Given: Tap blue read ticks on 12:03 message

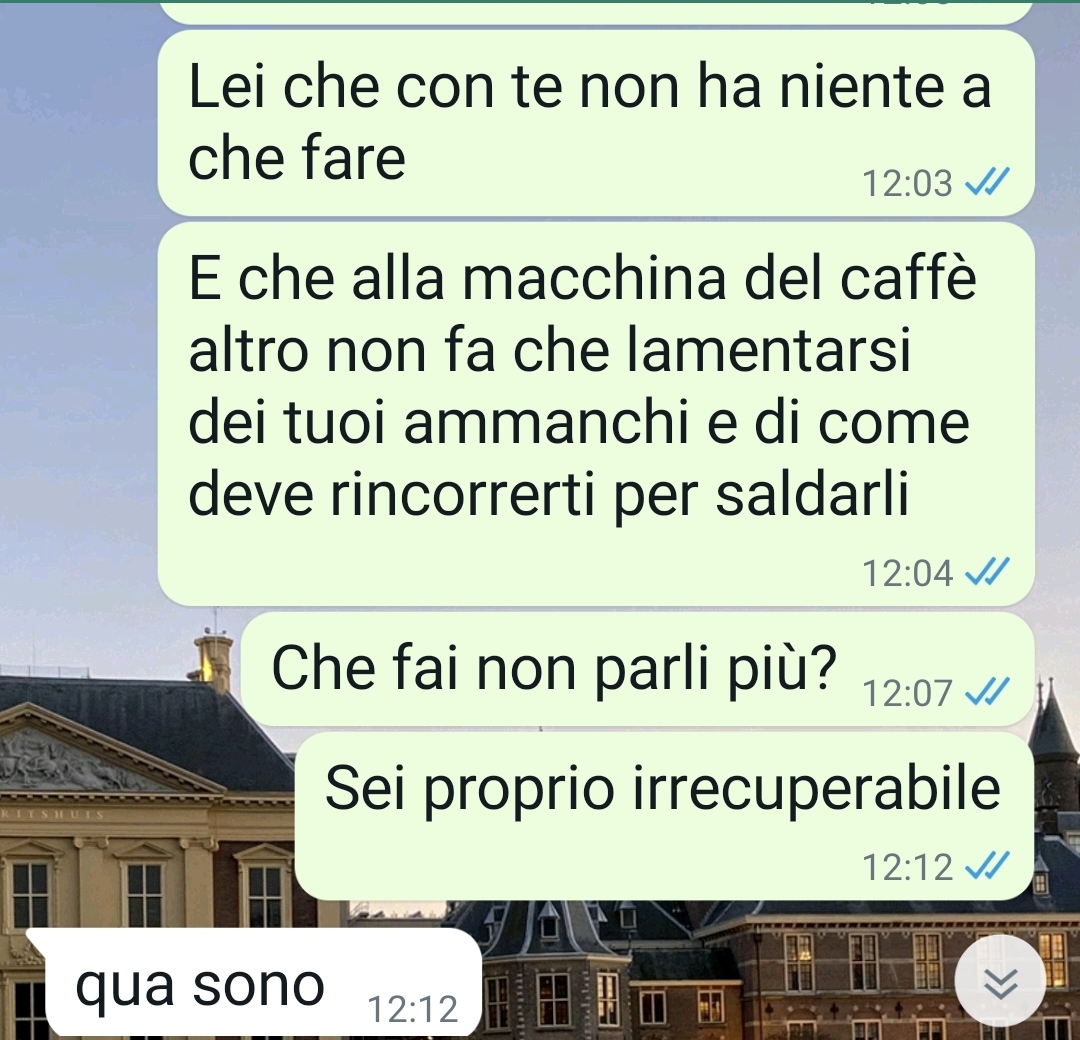Looking at the screenshot, I should [x=987, y=183].
